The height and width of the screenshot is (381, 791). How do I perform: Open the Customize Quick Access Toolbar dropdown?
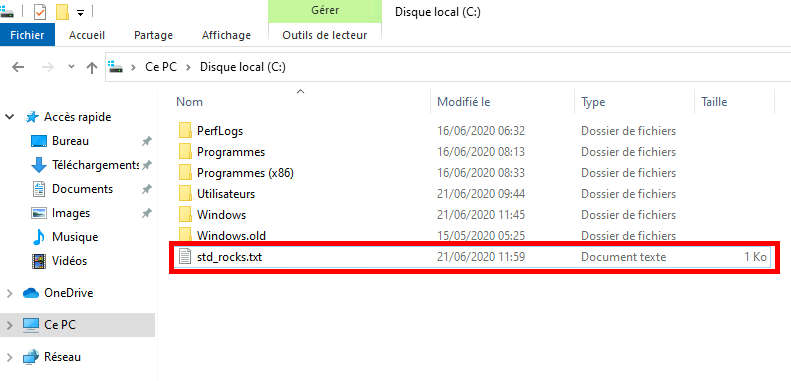pyautogui.click(x=80, y=13)
